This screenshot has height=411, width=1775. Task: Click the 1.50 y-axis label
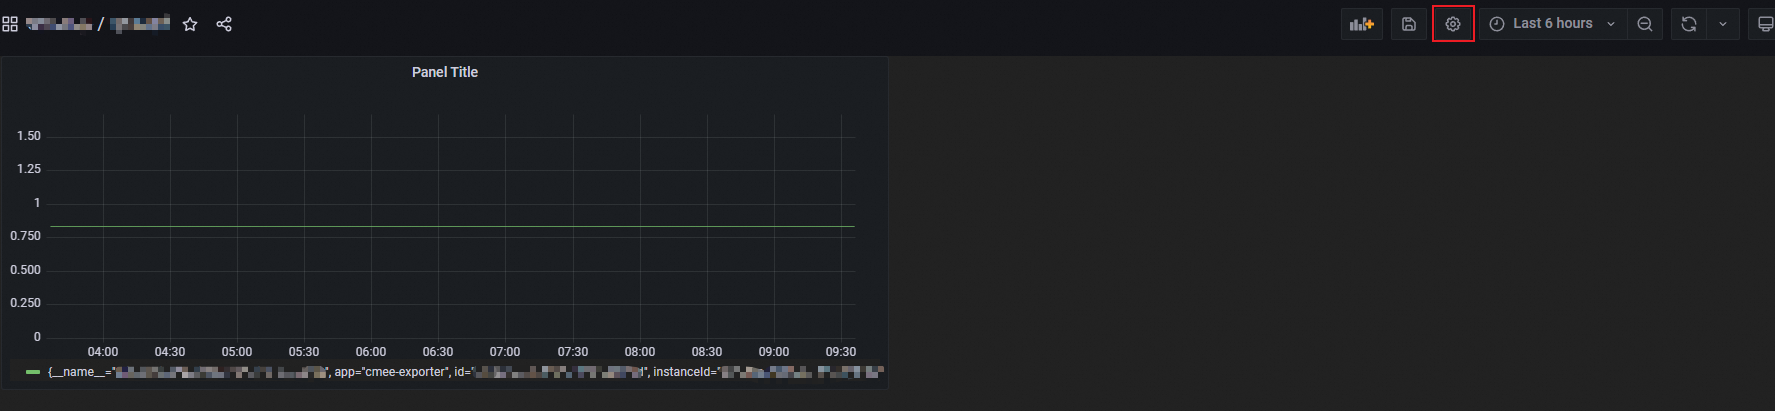(29, 136)
